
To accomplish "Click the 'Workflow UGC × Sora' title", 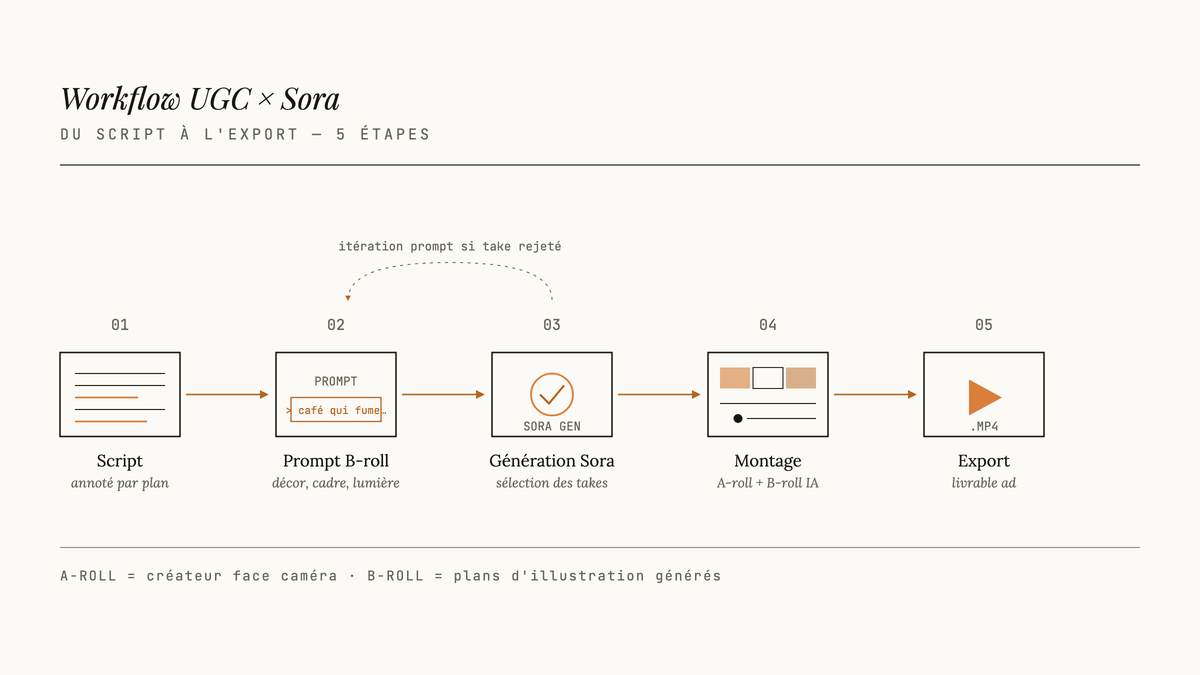I will pos(200,99).
